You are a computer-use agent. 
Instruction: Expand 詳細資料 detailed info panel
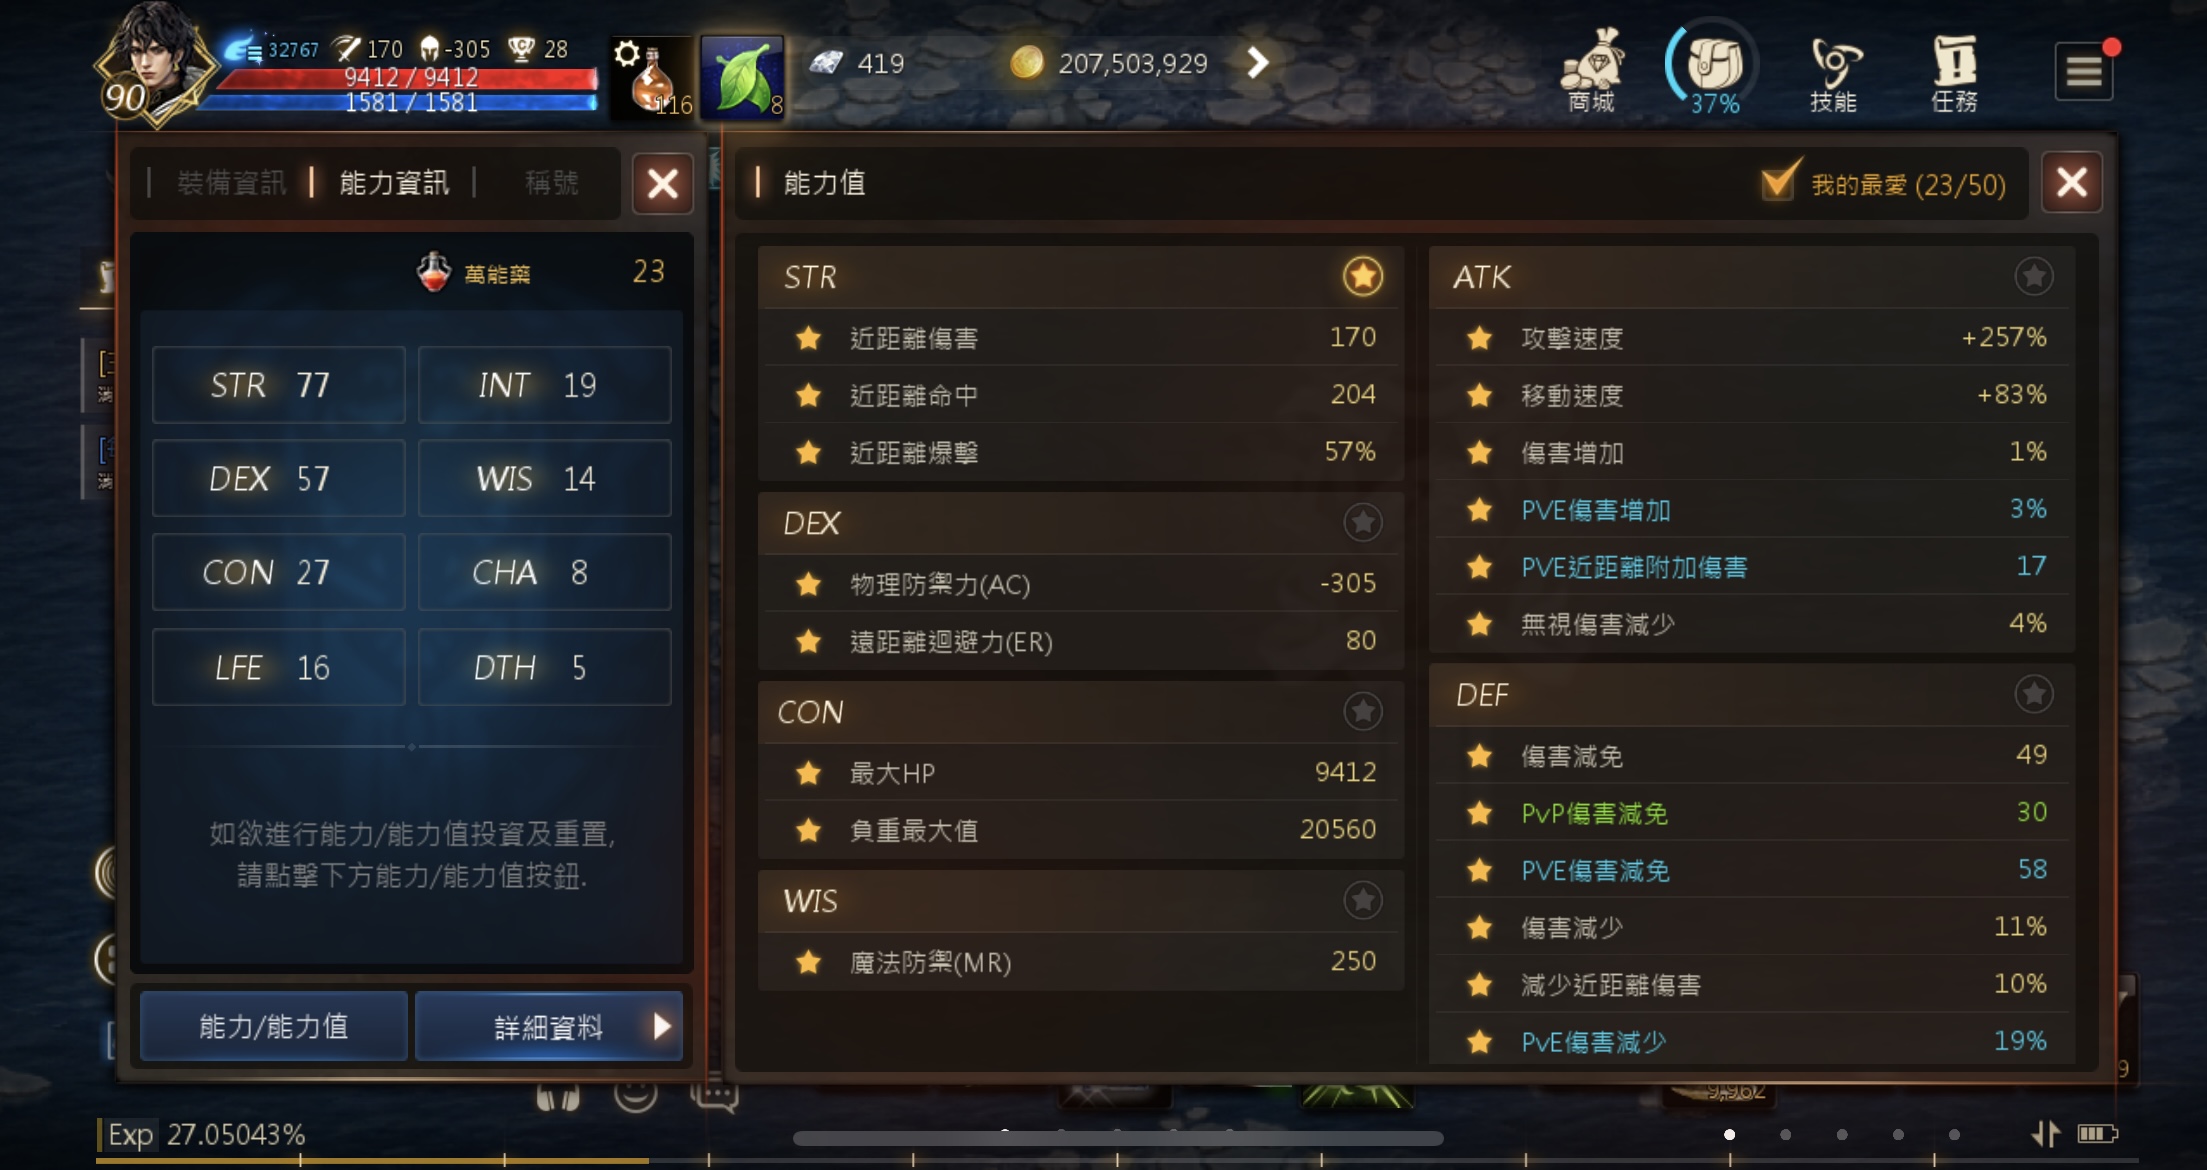549,1026
